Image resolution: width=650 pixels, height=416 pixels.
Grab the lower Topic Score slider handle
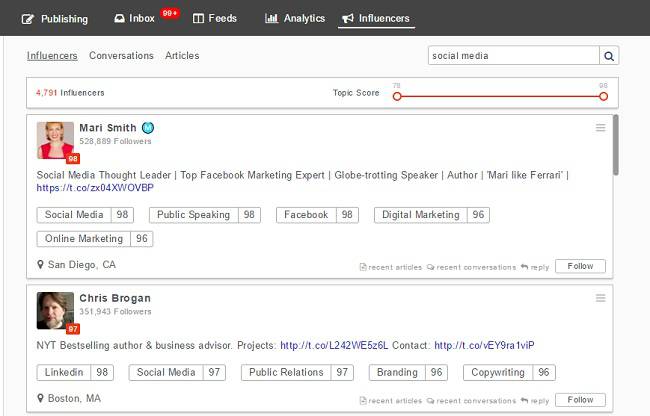pyautogui.click(x=397, y=97)
